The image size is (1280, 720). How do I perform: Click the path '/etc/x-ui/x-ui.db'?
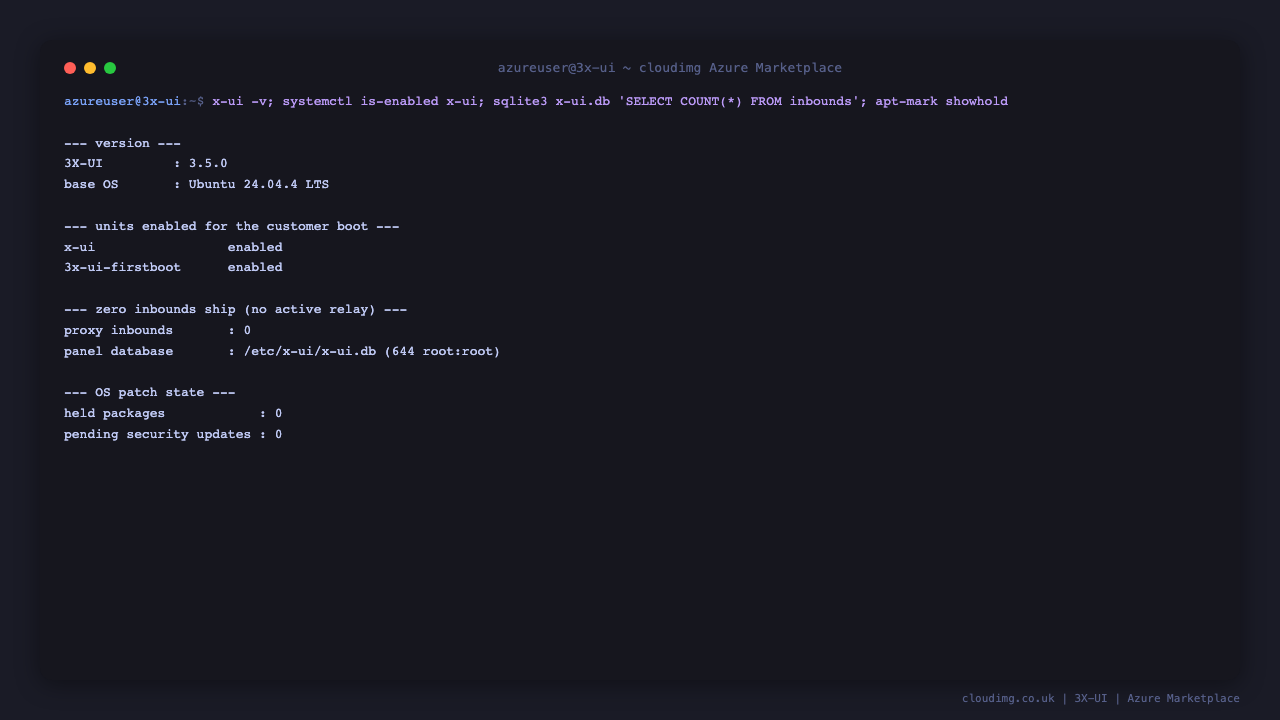click(310, 351)
